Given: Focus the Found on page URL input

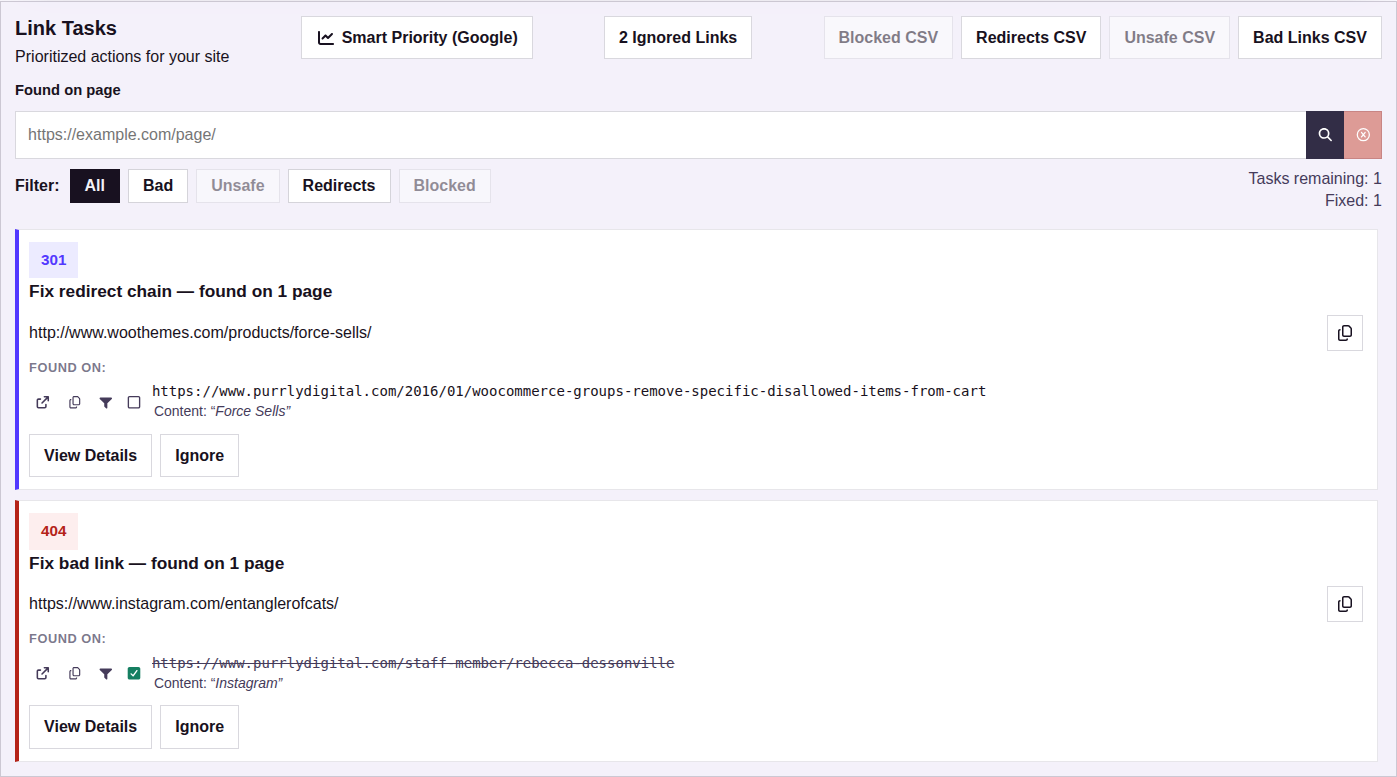Looking at the screenshot, I should coord(660,135).
